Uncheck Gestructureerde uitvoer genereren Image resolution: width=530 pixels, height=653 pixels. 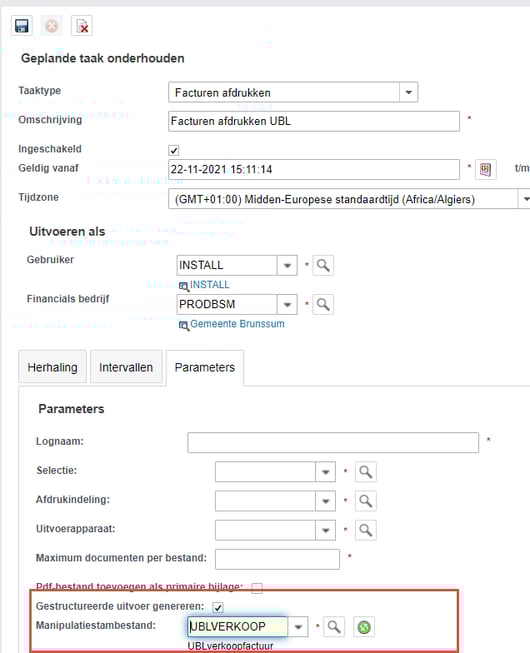click(218, 607)
